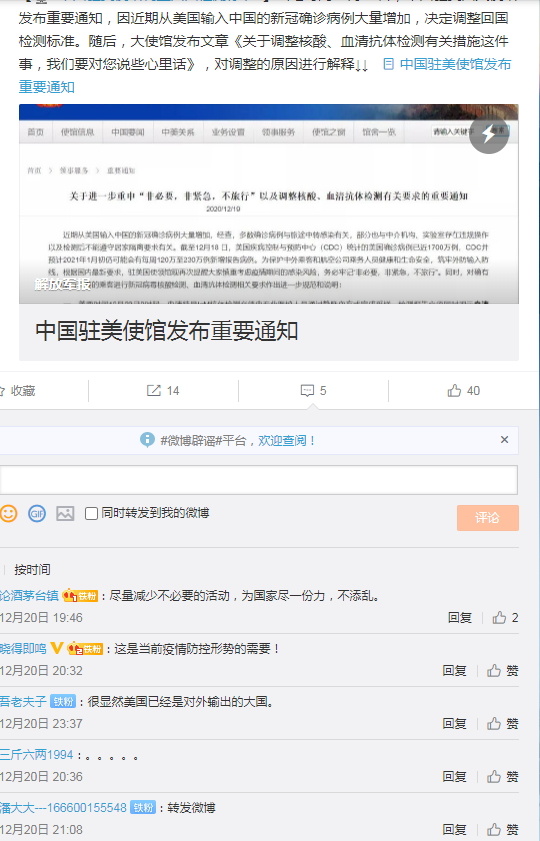Open the card title 中国驻美使馆发布重要通知
The image size is (540, 841).
point(167,331)
